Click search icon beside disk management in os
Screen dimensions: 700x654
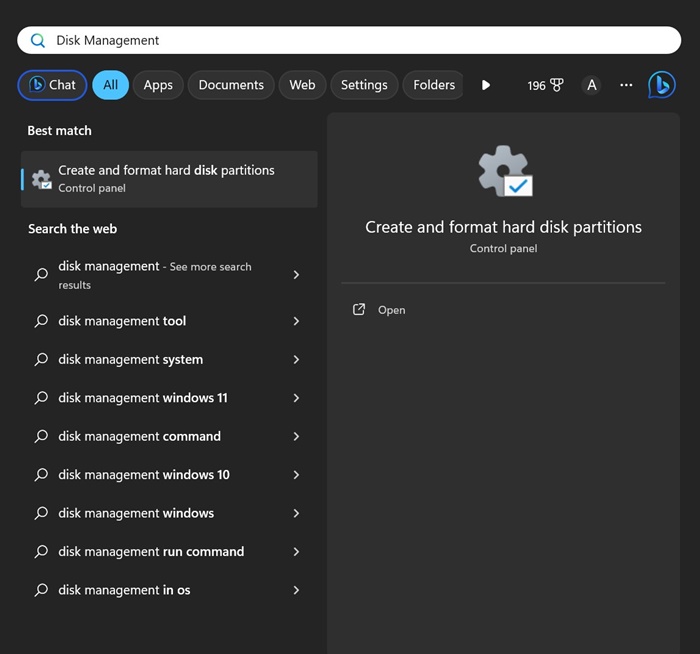point(41,590)
